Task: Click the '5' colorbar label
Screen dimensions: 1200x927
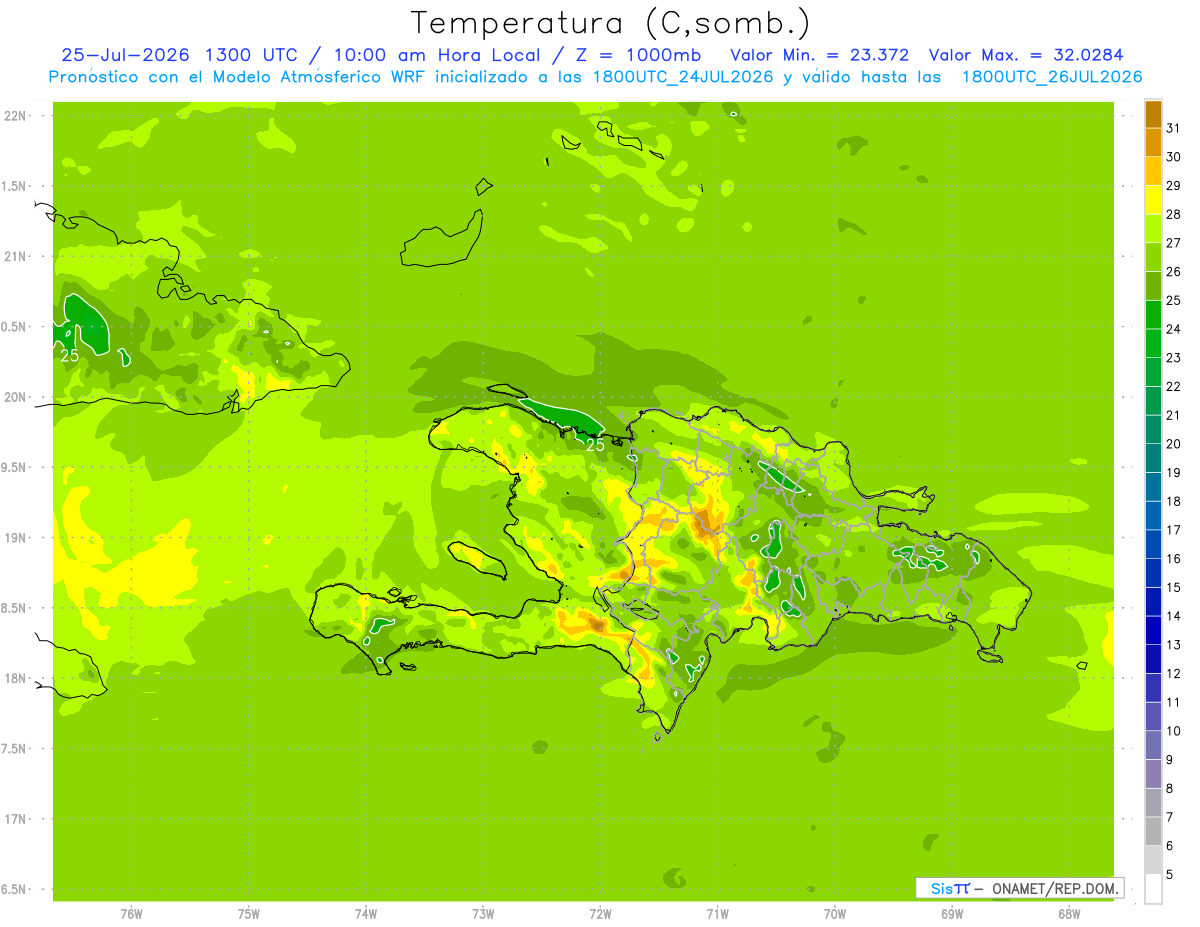Action: coord(1170,875)
